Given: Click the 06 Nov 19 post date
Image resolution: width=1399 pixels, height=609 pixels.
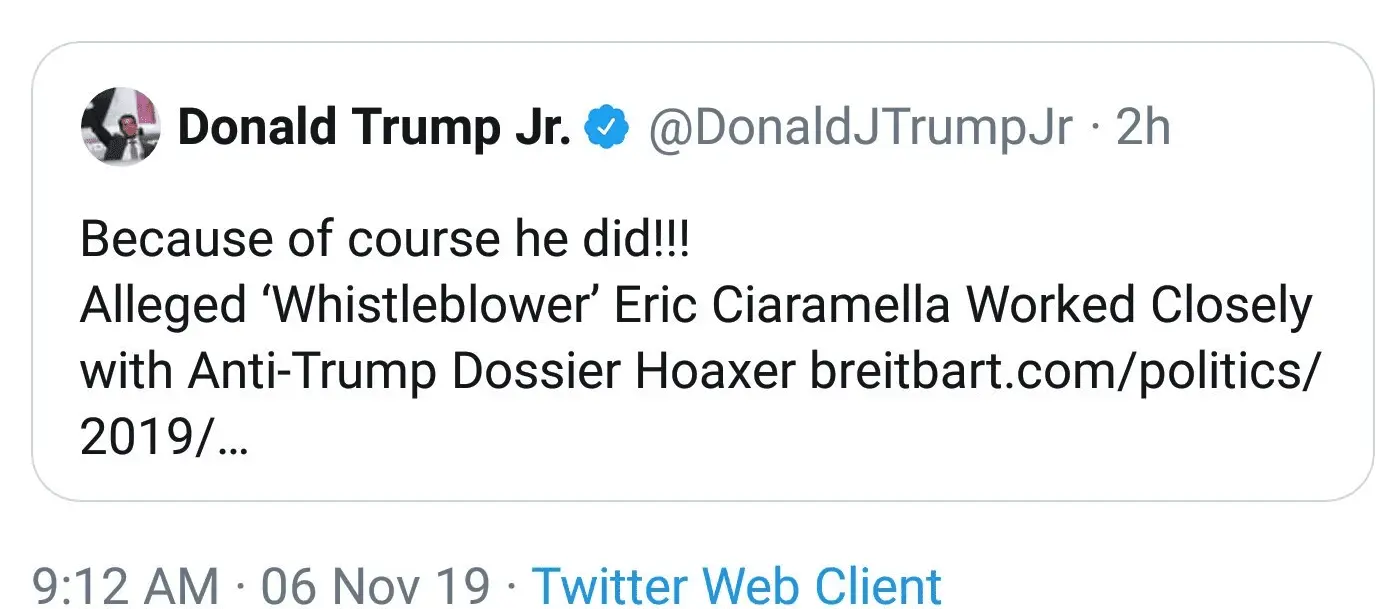Looking at the screenshot, I should pyautogui.click(x=376, y=585).
